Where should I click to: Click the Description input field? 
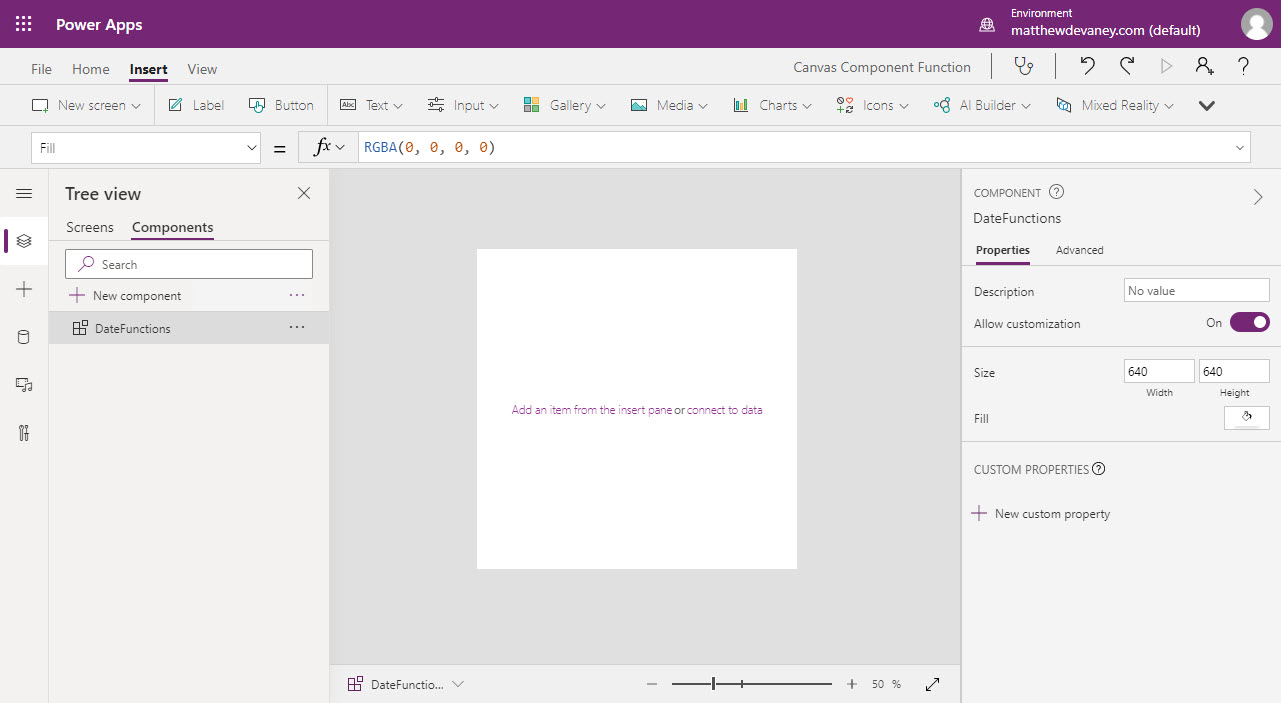tap(1196, 291)
